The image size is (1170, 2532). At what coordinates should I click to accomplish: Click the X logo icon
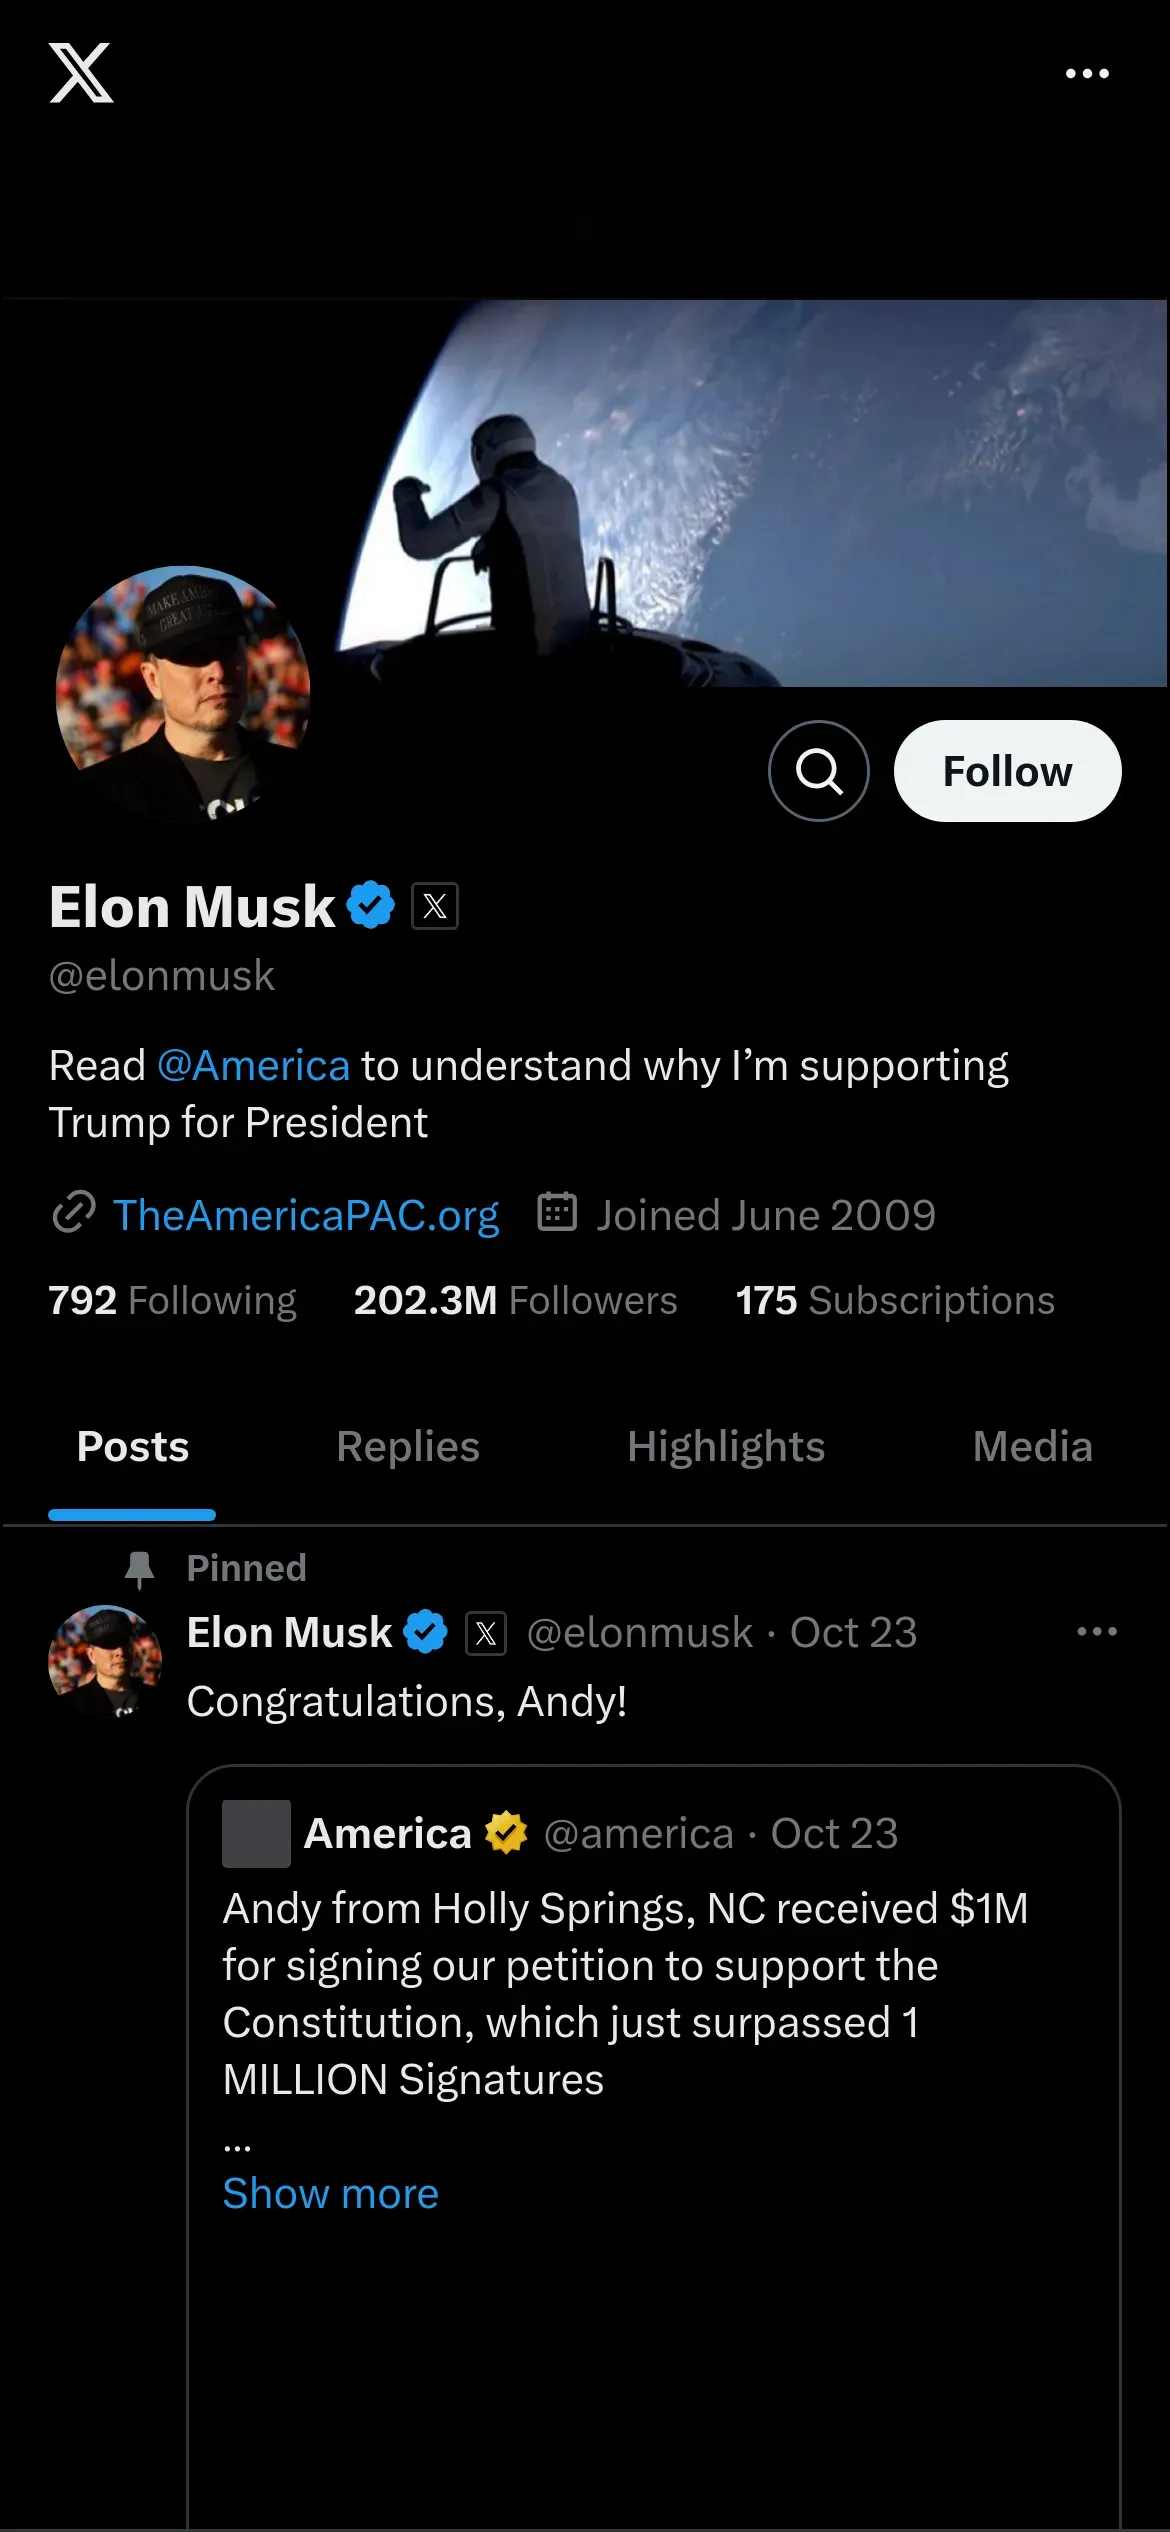[81, 73]
